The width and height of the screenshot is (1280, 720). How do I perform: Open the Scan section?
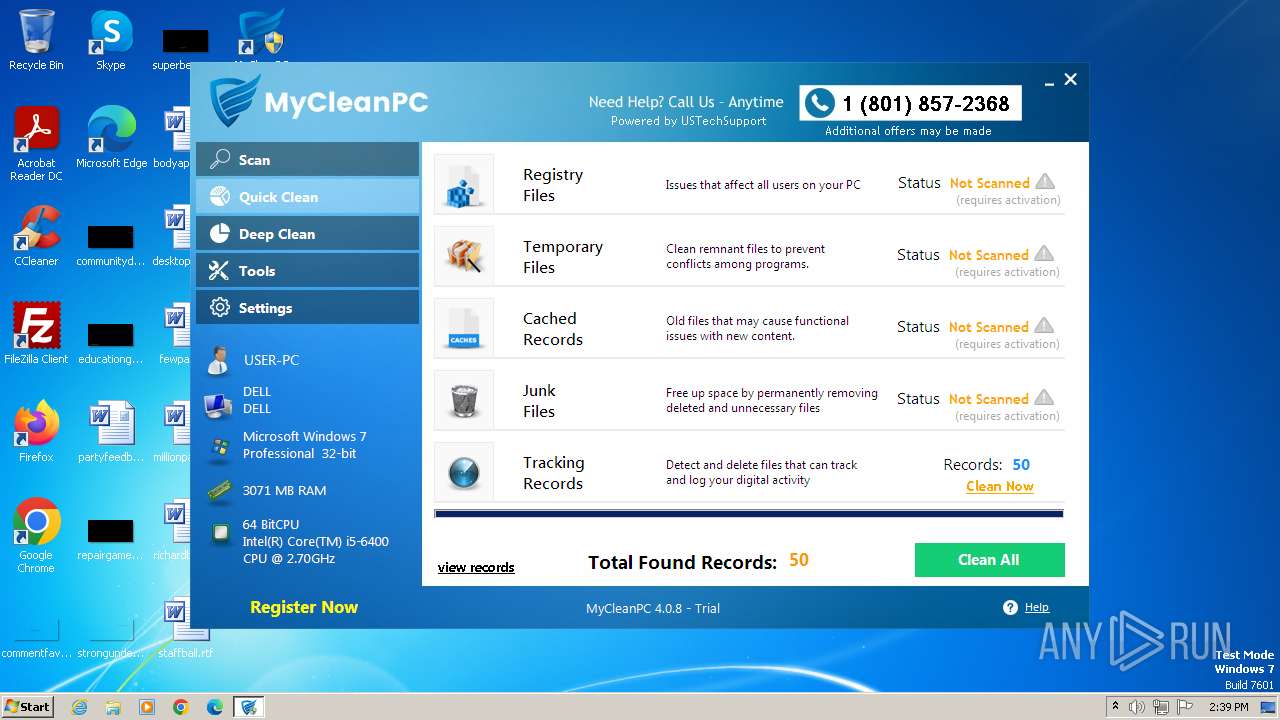(307, 160)
